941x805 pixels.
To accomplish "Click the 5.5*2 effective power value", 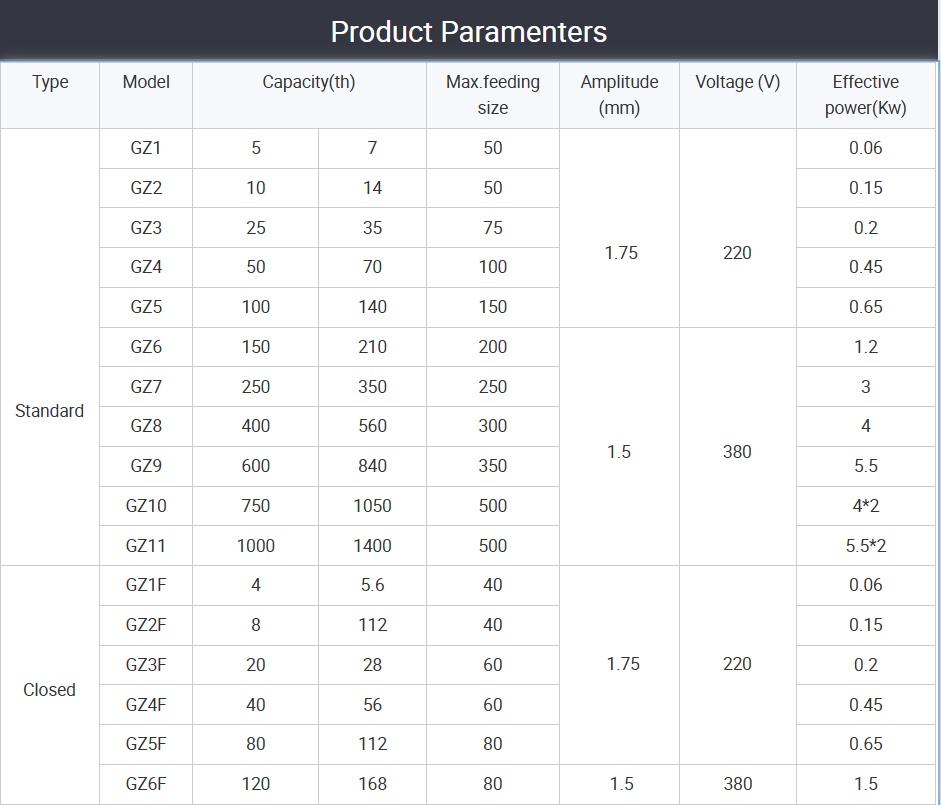I will 865,546.
